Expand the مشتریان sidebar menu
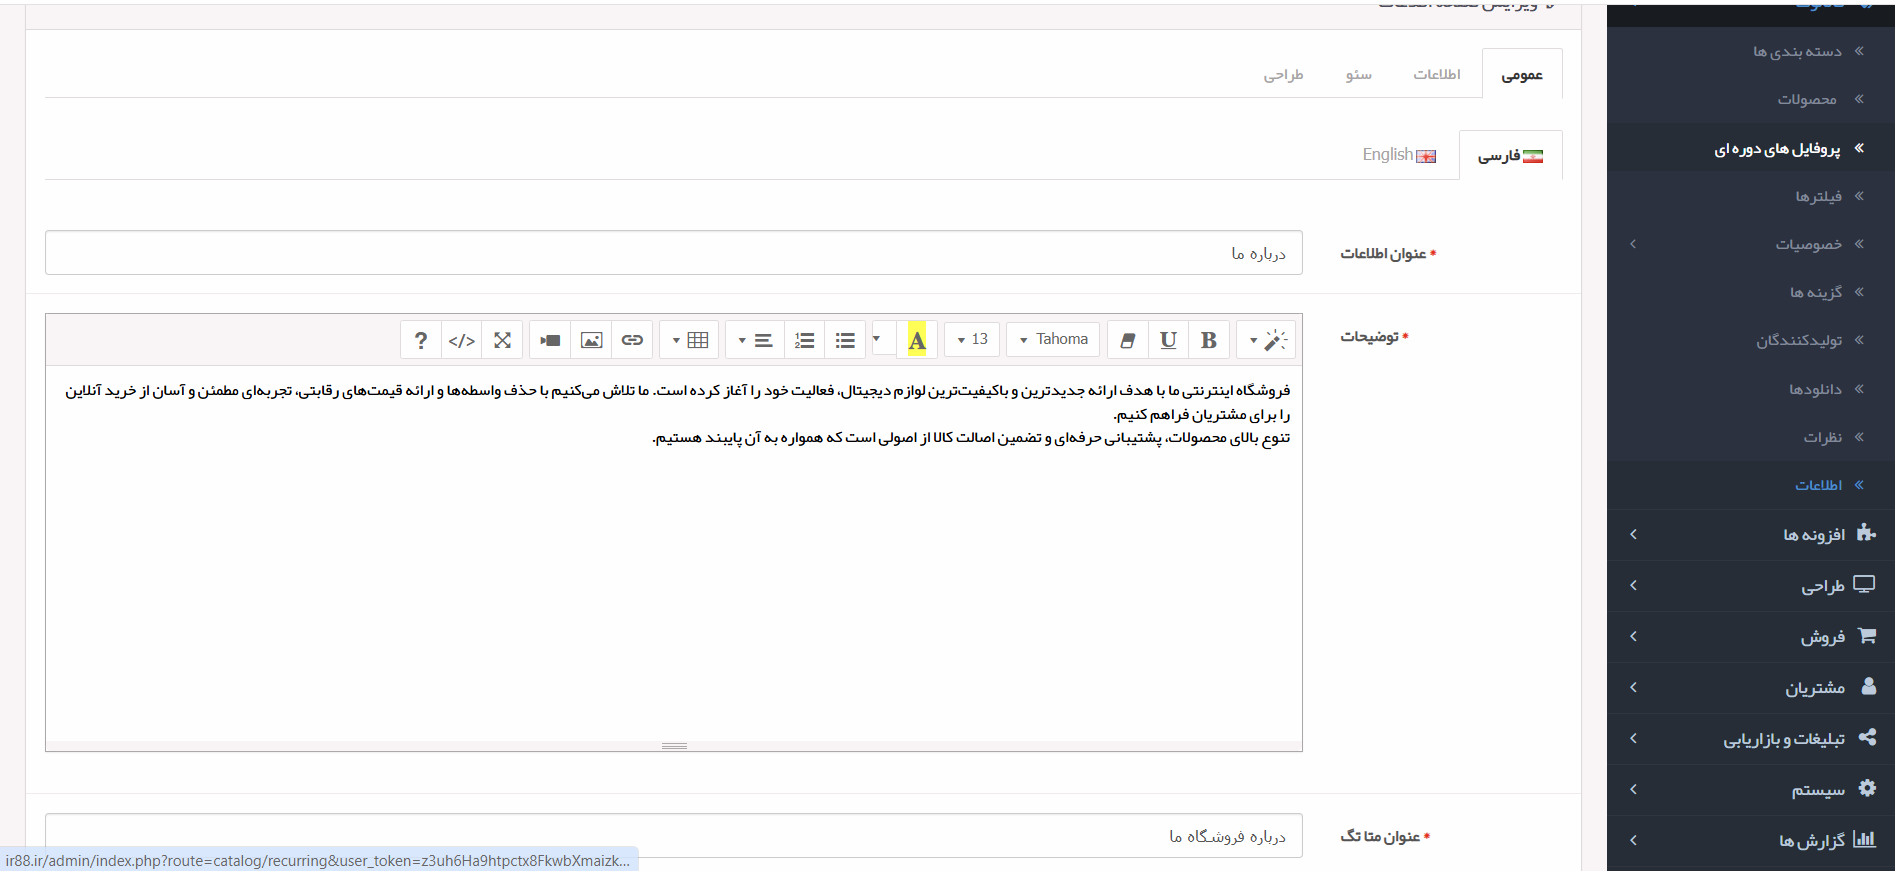 1751,687
